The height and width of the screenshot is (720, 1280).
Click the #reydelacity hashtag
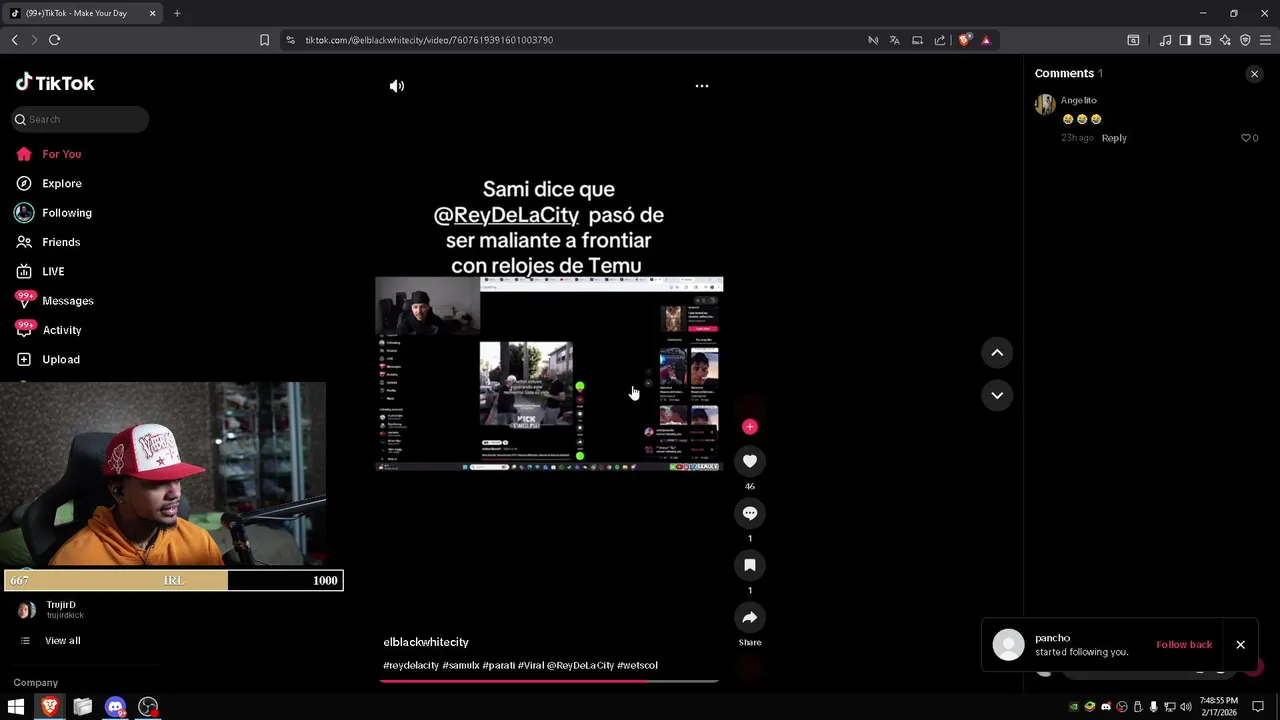tap(411, 666)
